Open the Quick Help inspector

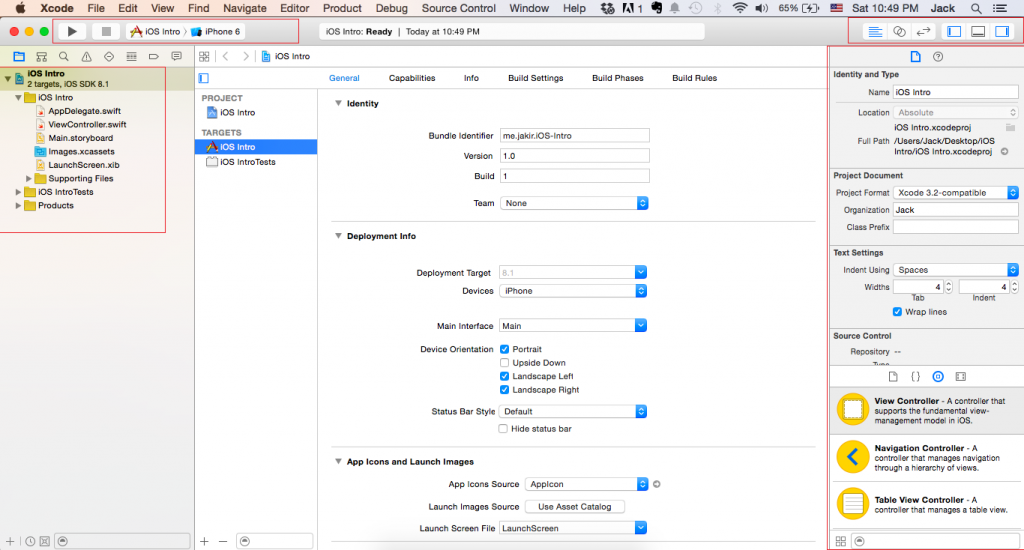click(x=938, y=57)
